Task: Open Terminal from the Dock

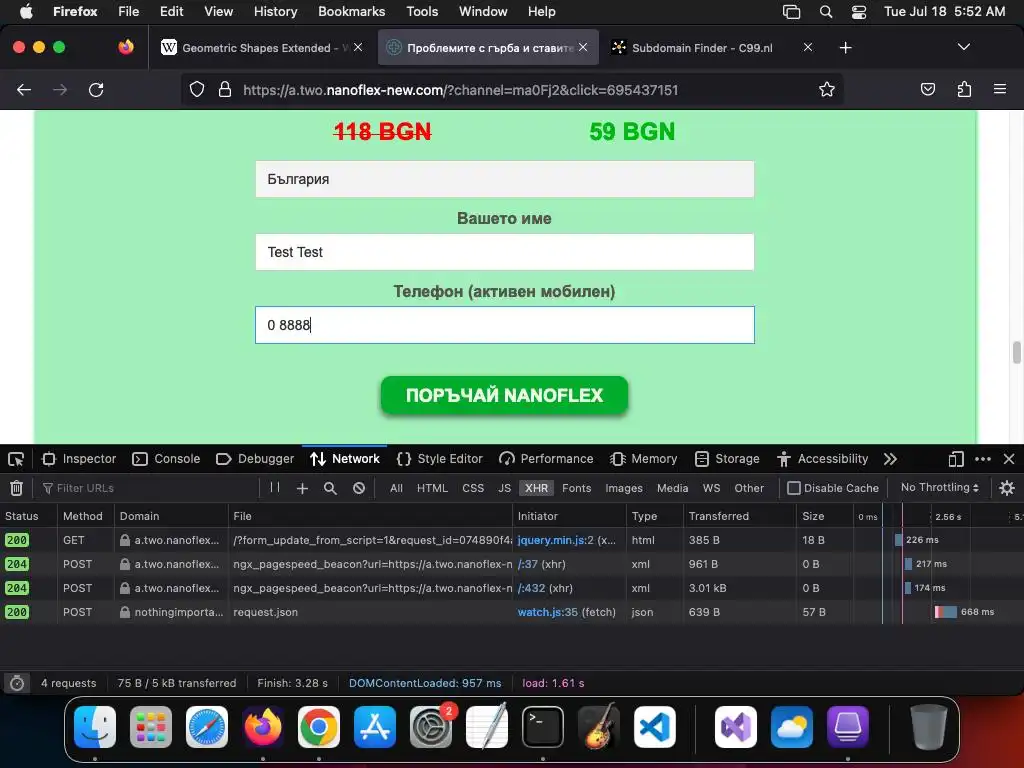Action: click(x=542, y=727)
